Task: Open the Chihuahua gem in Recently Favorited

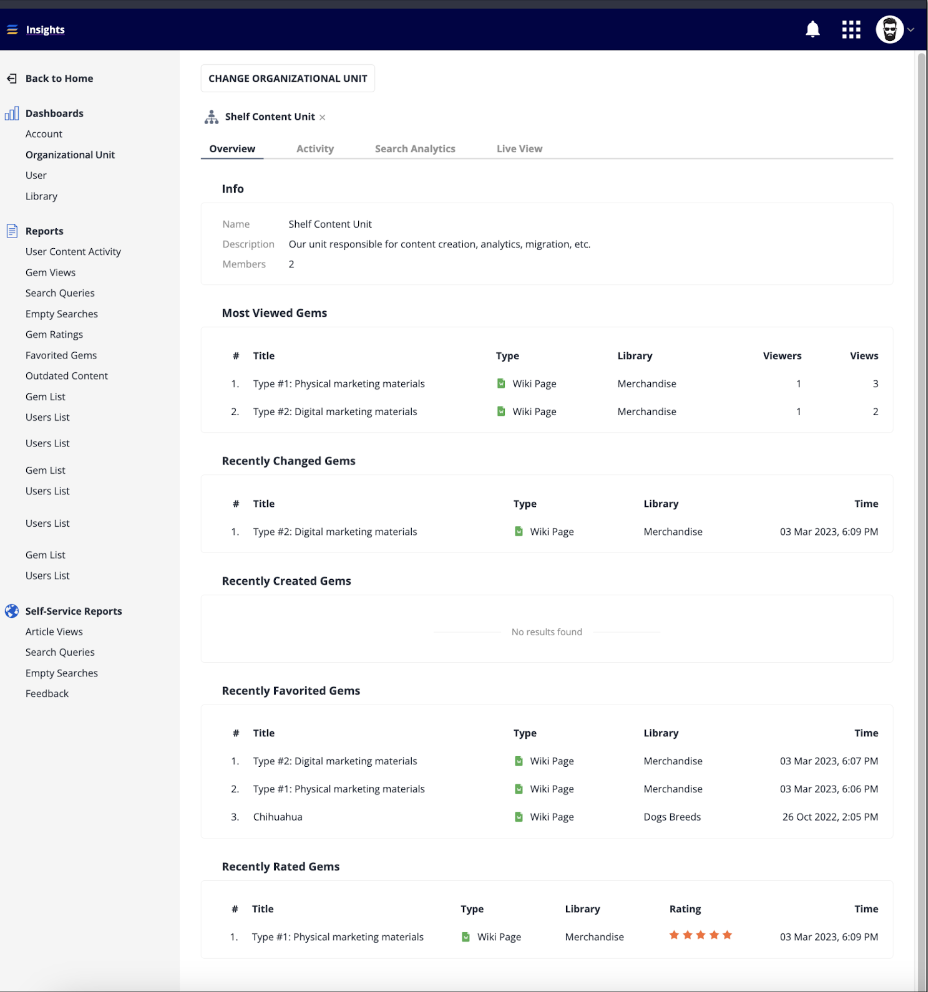Action: click(278, 817)
